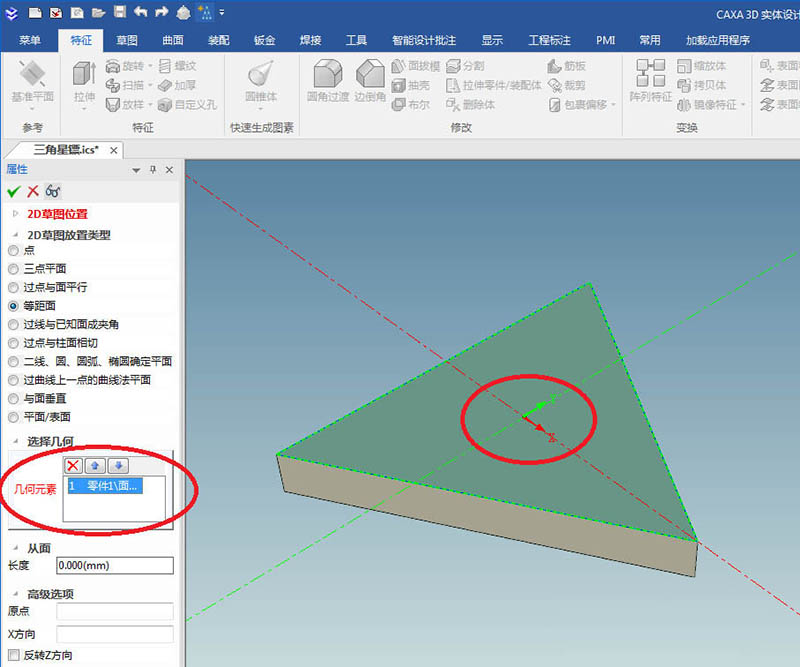
Task: Switch to the 装配 ribbon tab
Action: (x=218, y=40)
